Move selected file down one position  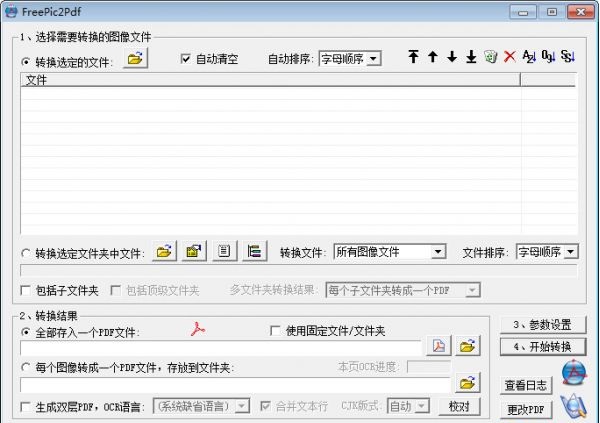tap(452, 57)
